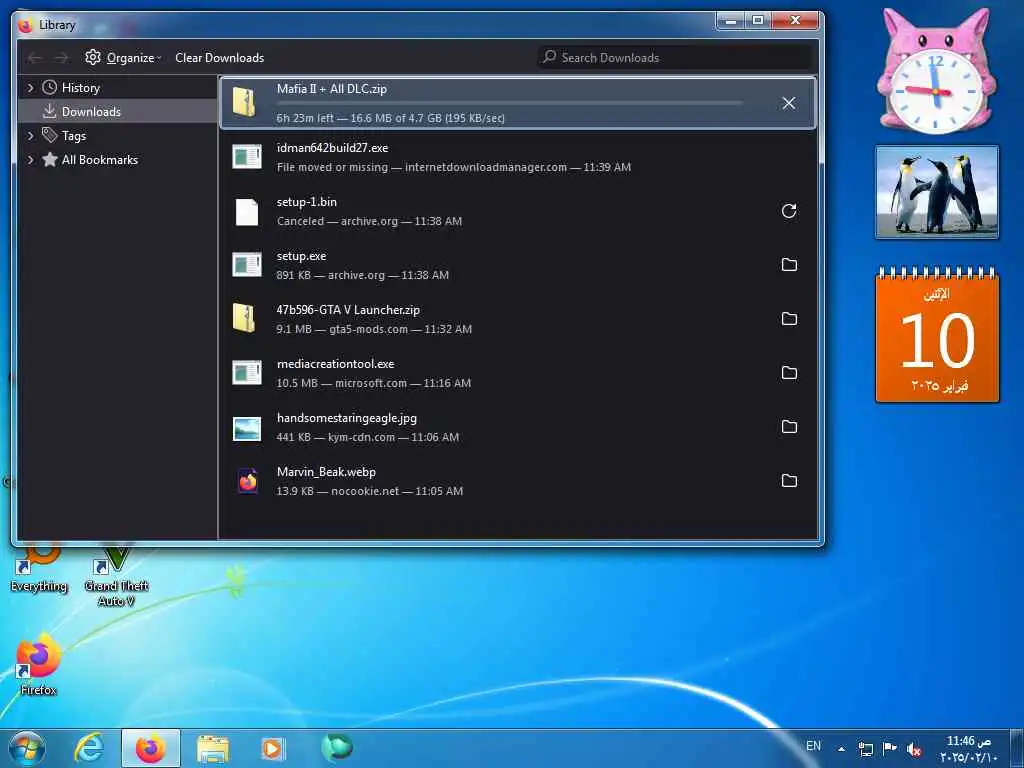Select handsomestaringeagle.jpg file name

(347, 418)
